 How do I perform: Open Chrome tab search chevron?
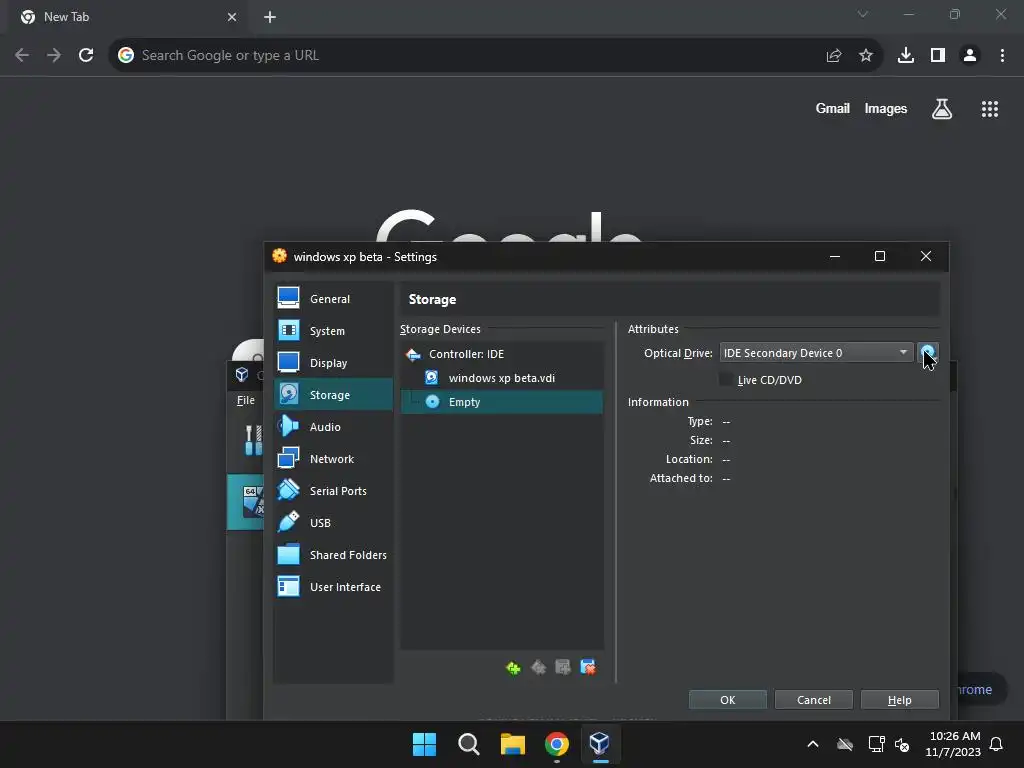863,14
